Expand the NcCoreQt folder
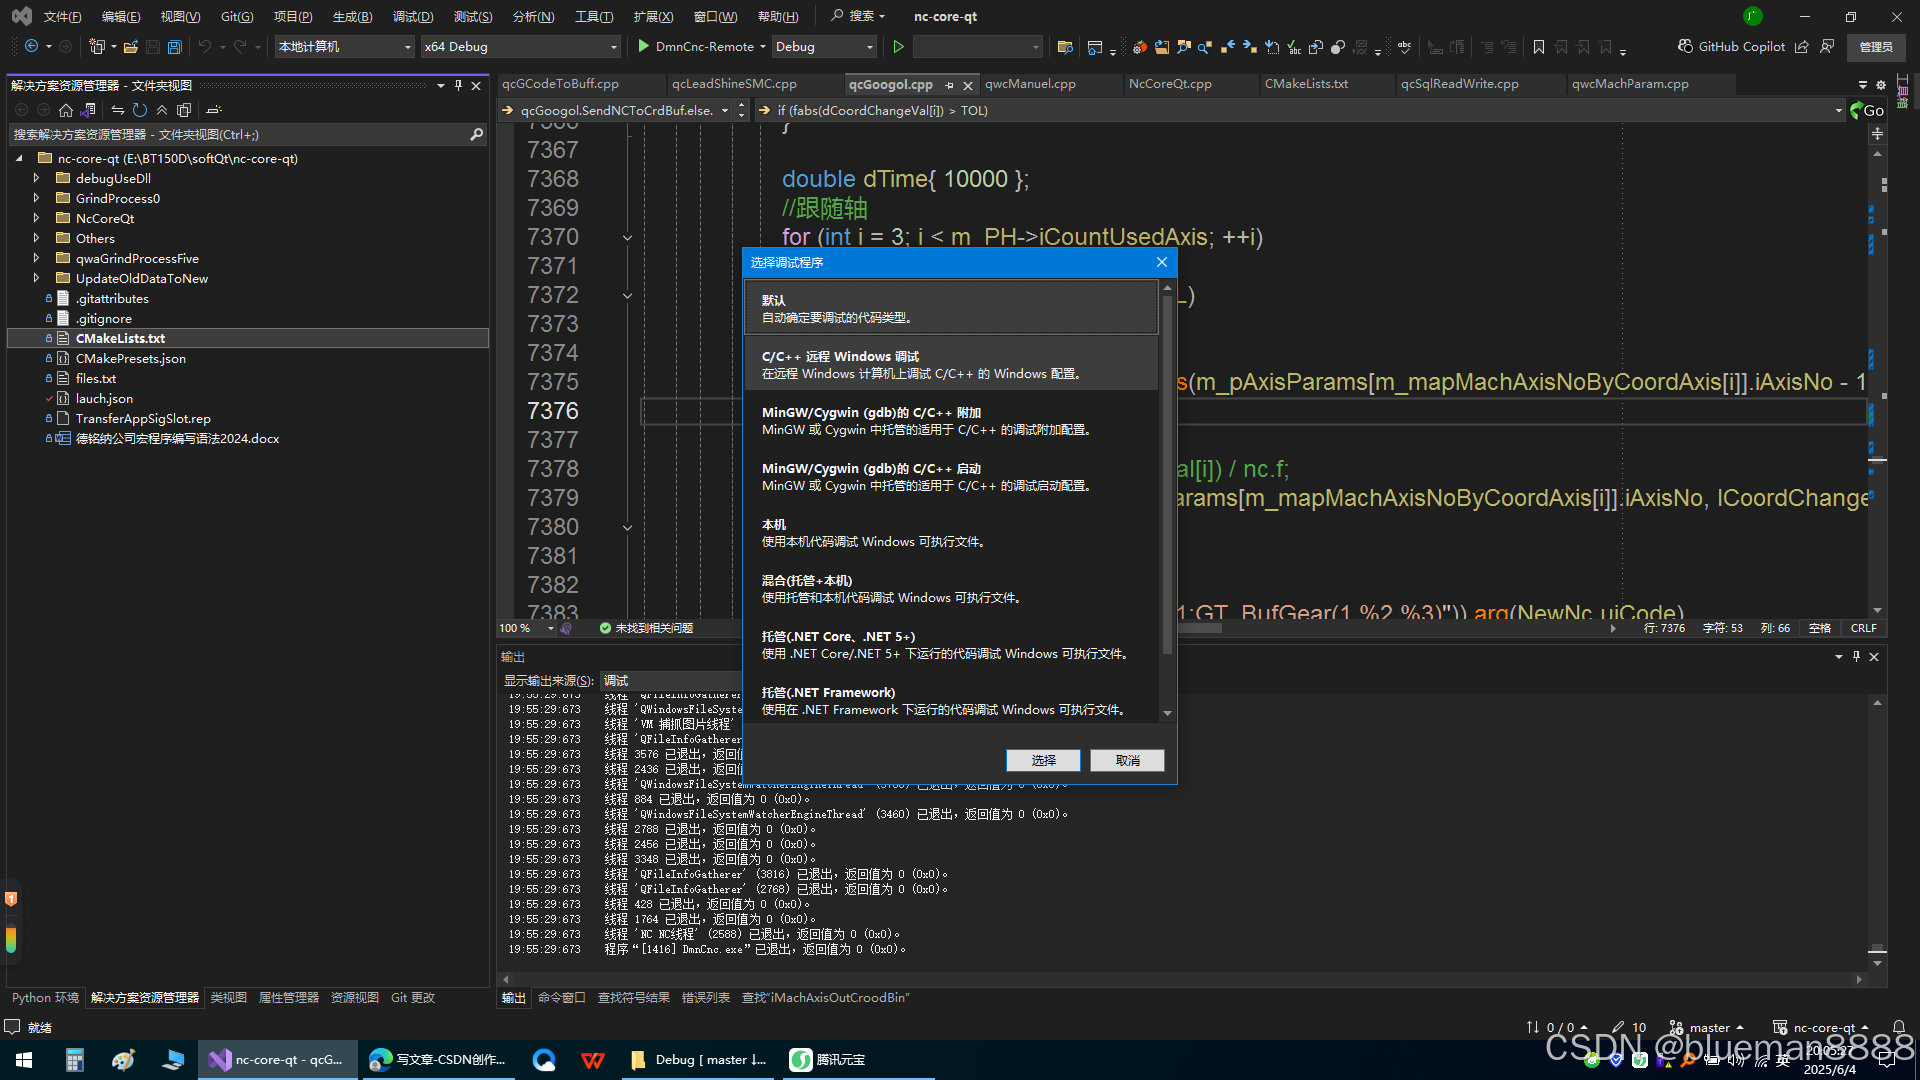The width and height of the screenshot is (1920, 1080). click(x=37, y=218)
